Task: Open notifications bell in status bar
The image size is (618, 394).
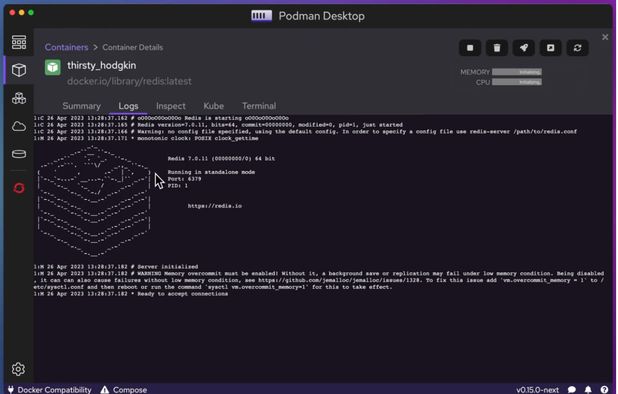Action: point(588,390)
